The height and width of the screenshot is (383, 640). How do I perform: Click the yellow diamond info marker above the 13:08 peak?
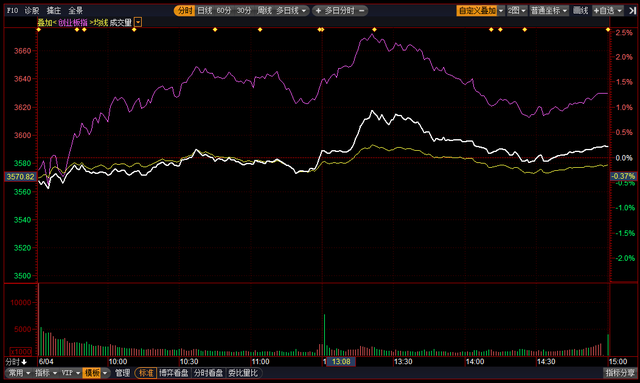coord(374,29)
